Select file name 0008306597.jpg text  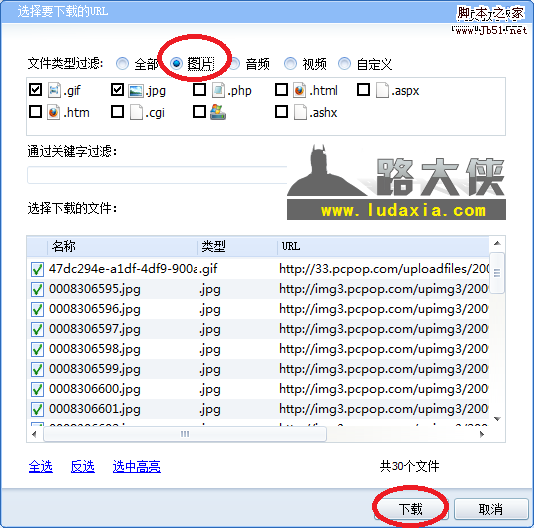point(95,329)
